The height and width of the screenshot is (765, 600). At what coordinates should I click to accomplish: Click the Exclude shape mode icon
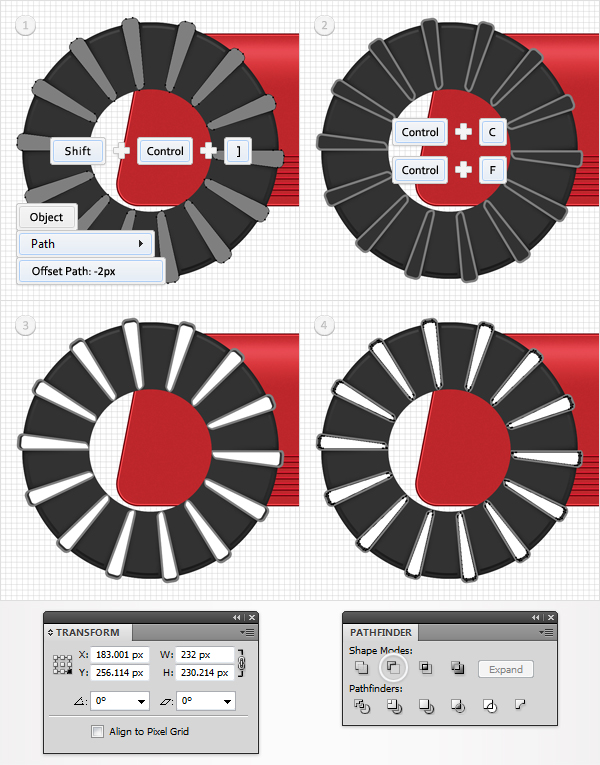click(x=458, y=667)
